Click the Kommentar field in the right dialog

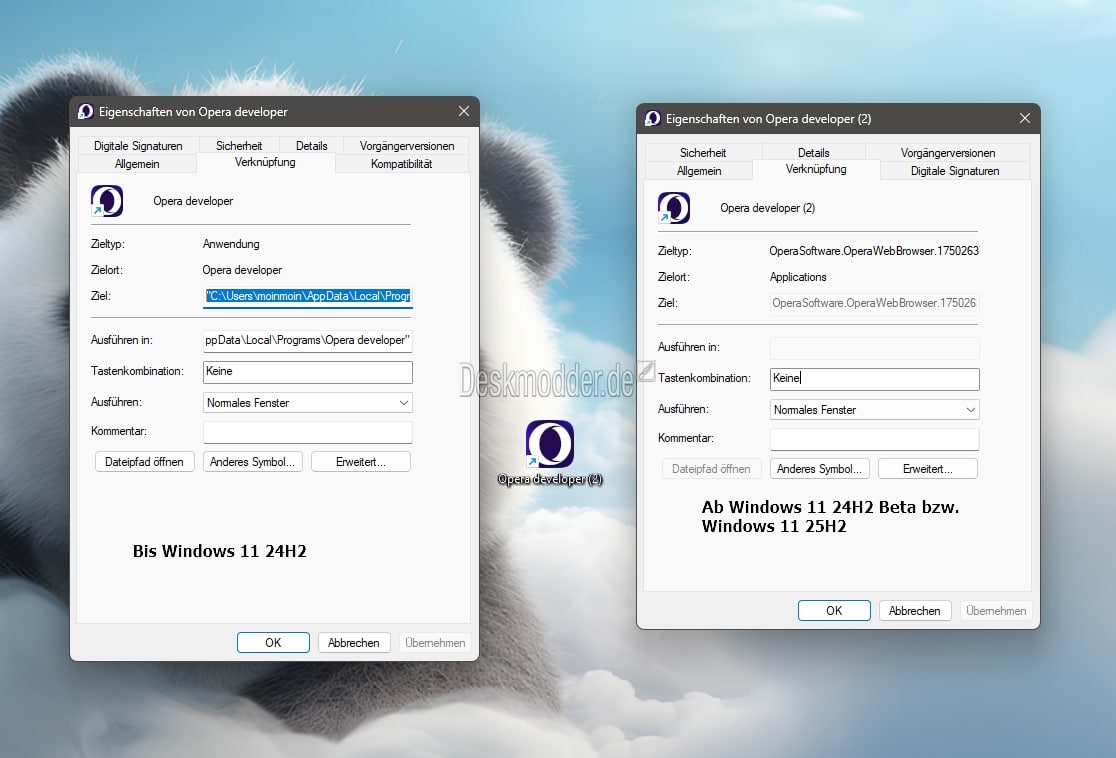pyautogui.click(x=875, y=438)
